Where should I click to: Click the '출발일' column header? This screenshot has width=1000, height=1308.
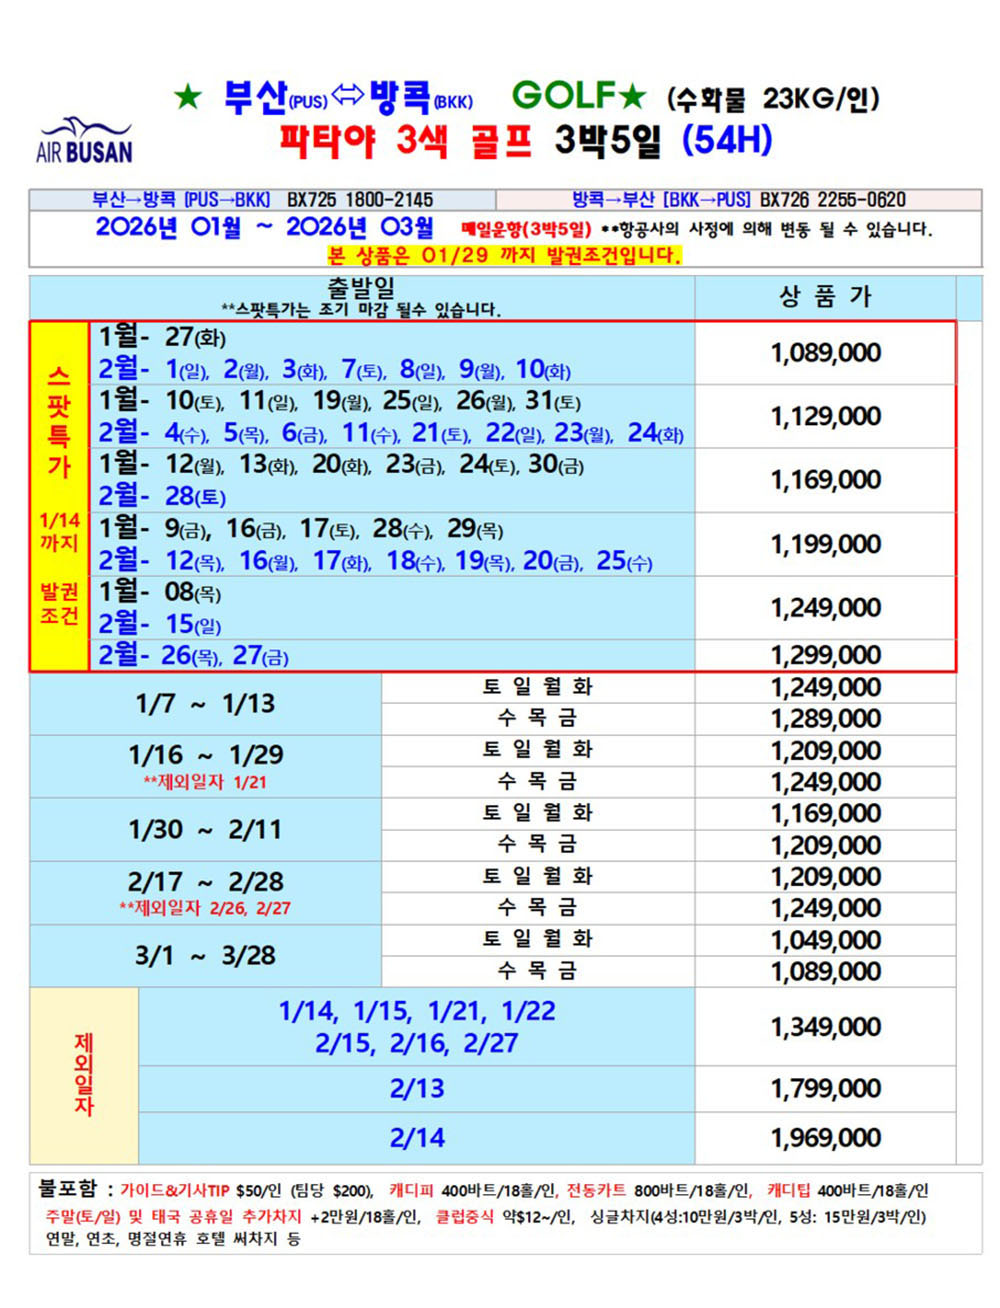point(361,288)
